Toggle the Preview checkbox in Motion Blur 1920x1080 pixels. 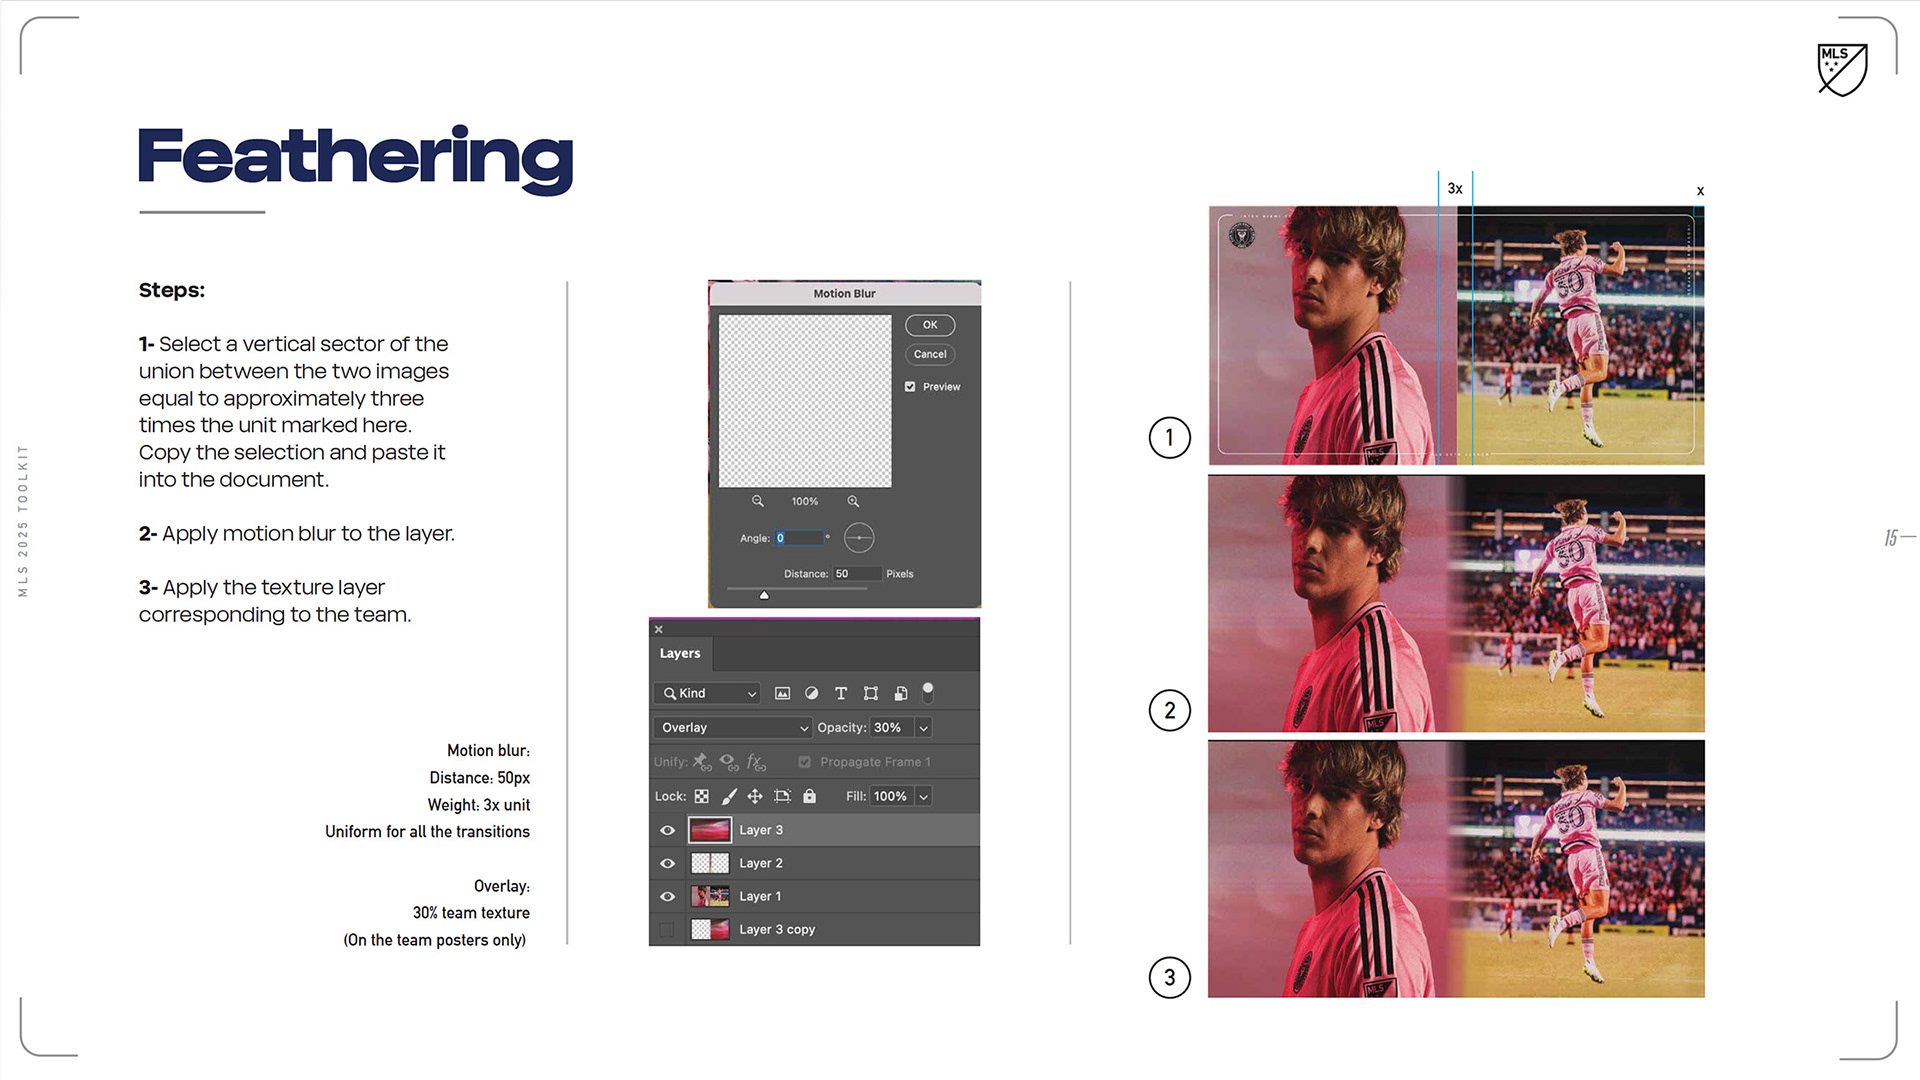click(x=910, y=387)
